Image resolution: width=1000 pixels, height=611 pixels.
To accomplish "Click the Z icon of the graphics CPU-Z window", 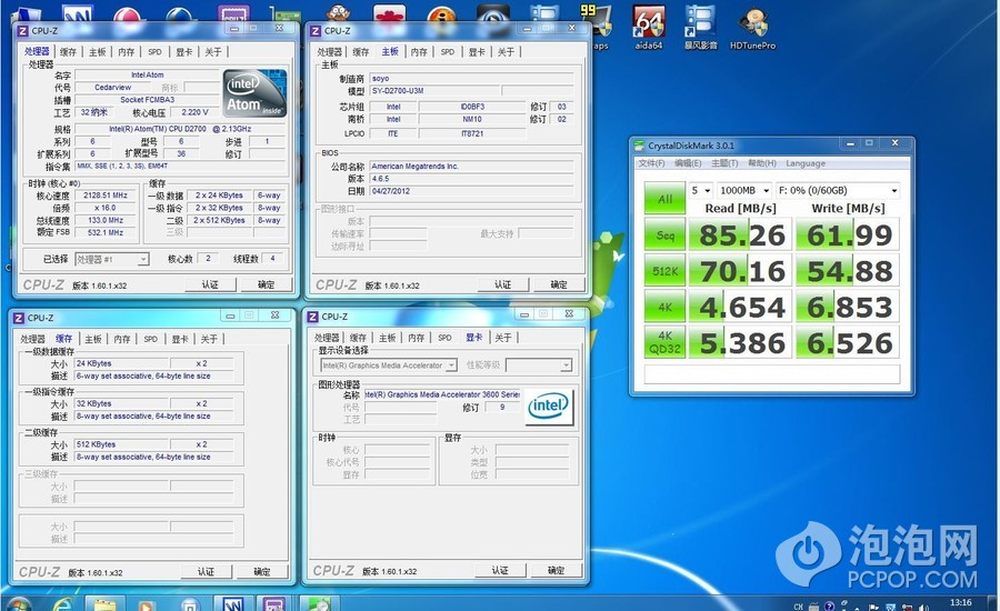I will coord(312,316).
